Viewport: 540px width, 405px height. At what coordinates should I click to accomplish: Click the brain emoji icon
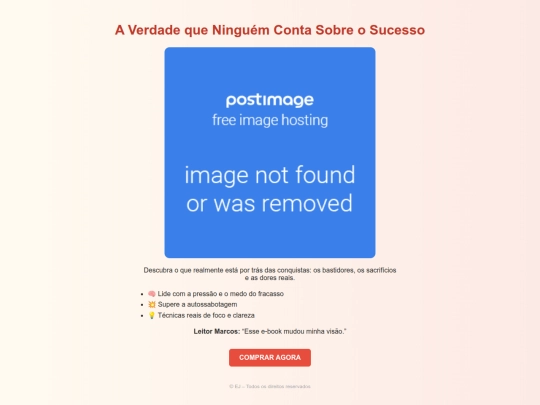pos(152,294)
